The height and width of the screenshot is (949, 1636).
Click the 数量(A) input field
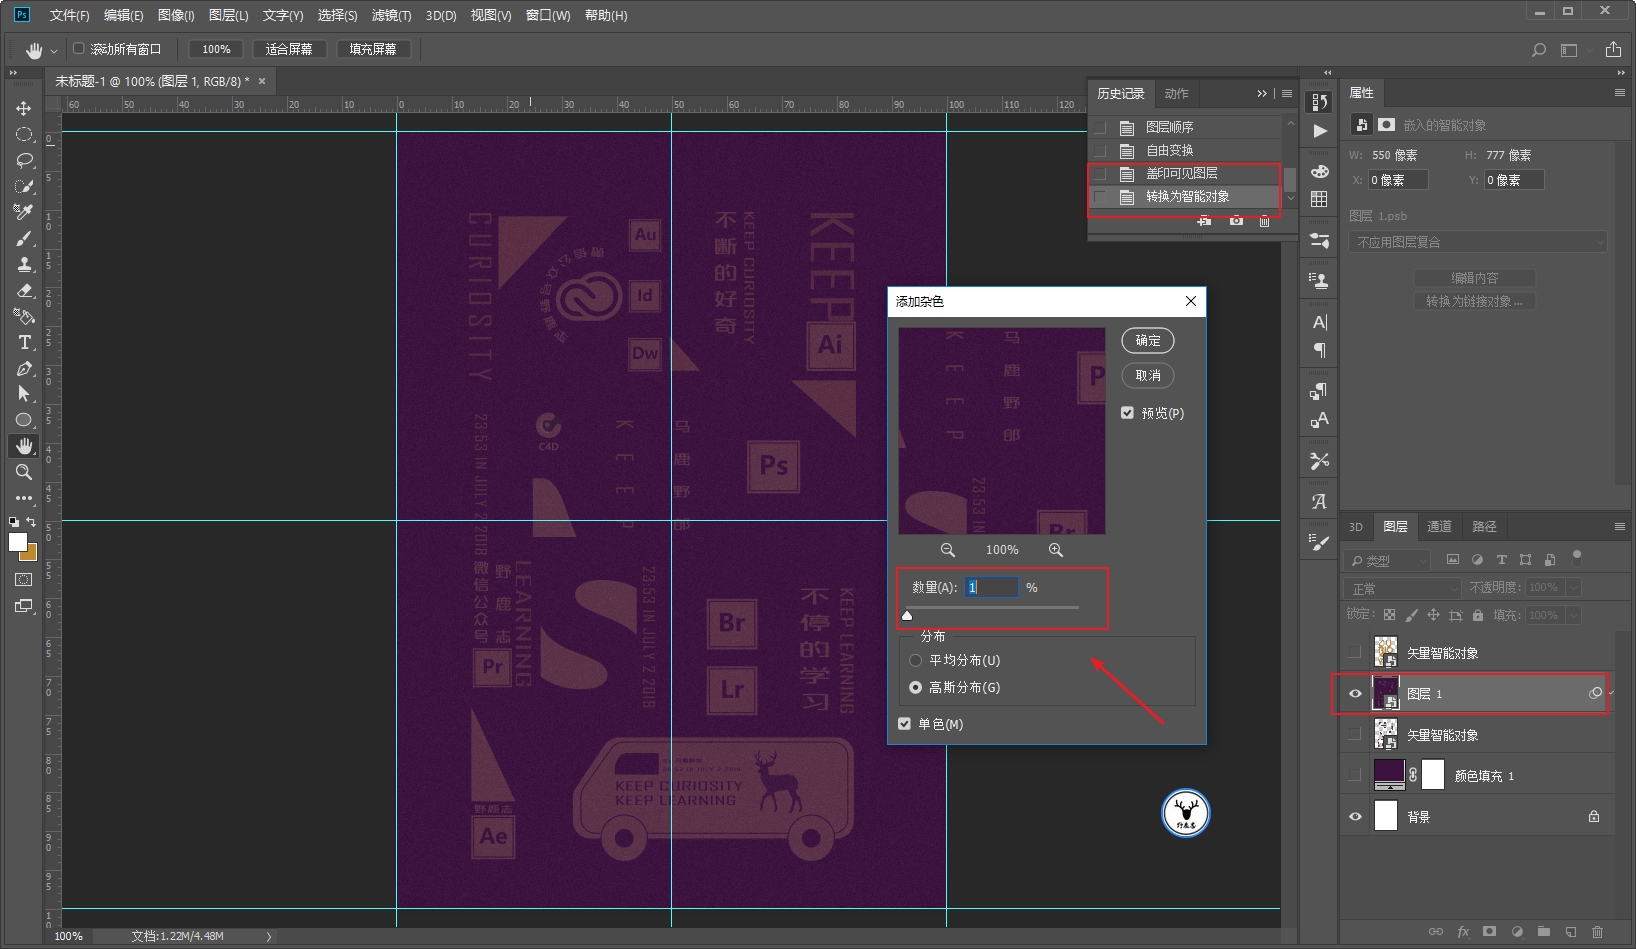[992, 587]
